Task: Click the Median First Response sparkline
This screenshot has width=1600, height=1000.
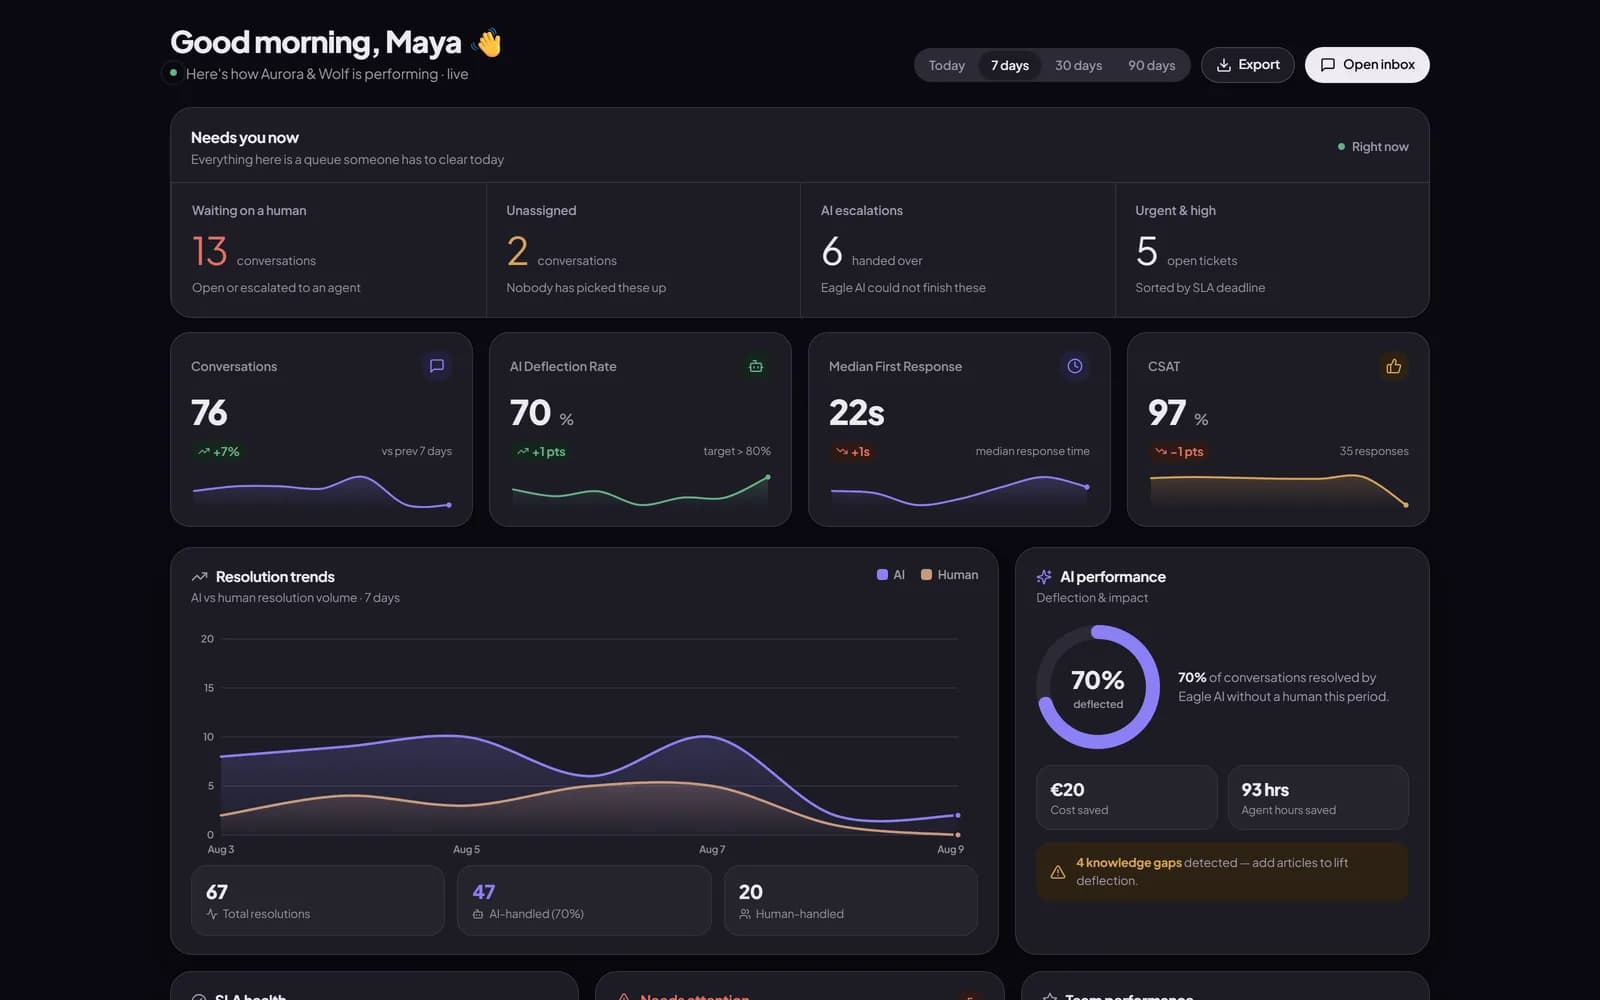Action: click(x=959, y=492)
